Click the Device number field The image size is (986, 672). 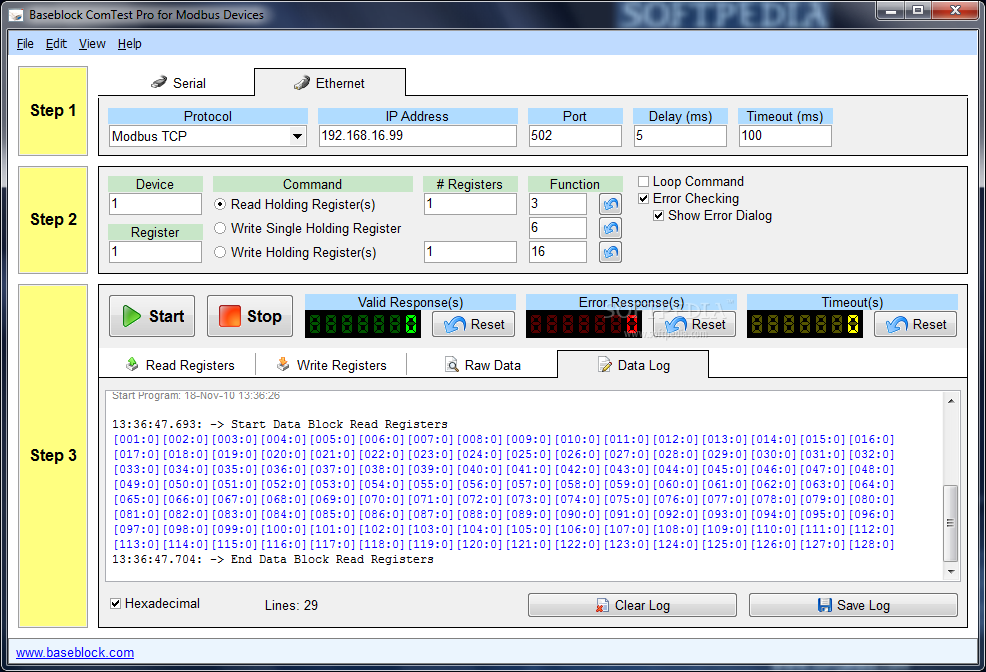pyautogui.click(x=155, y=204)
